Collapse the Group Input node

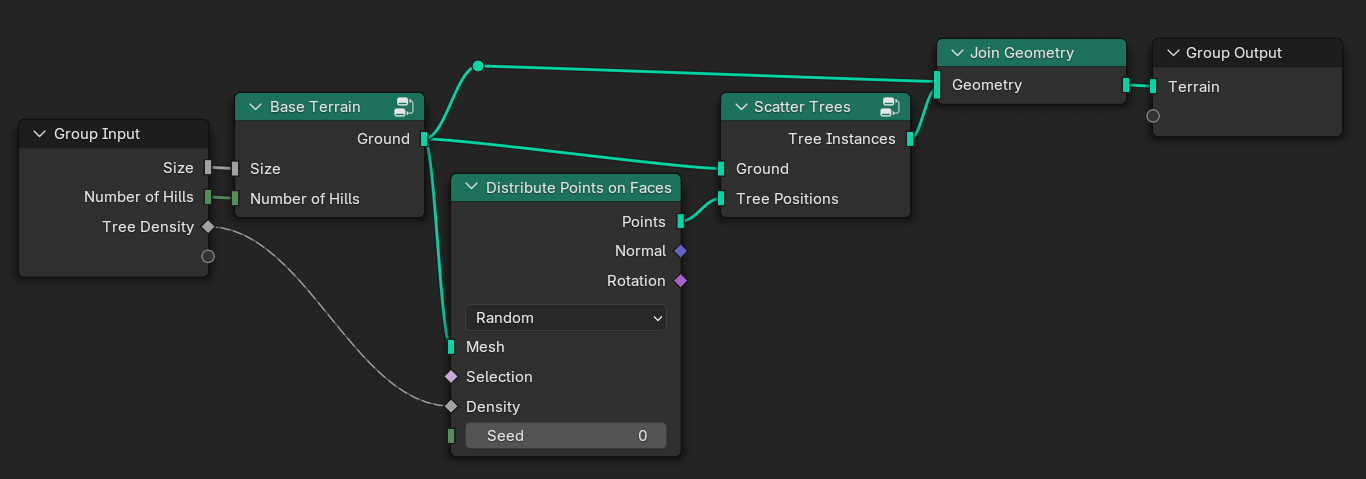pyautogui.click(x=40, y=134)
